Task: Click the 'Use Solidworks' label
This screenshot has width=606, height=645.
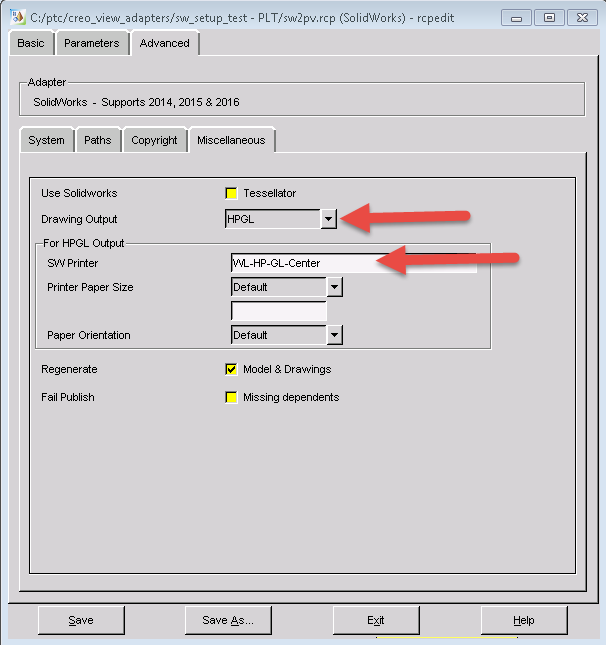Action: click(x=79, y=193)
